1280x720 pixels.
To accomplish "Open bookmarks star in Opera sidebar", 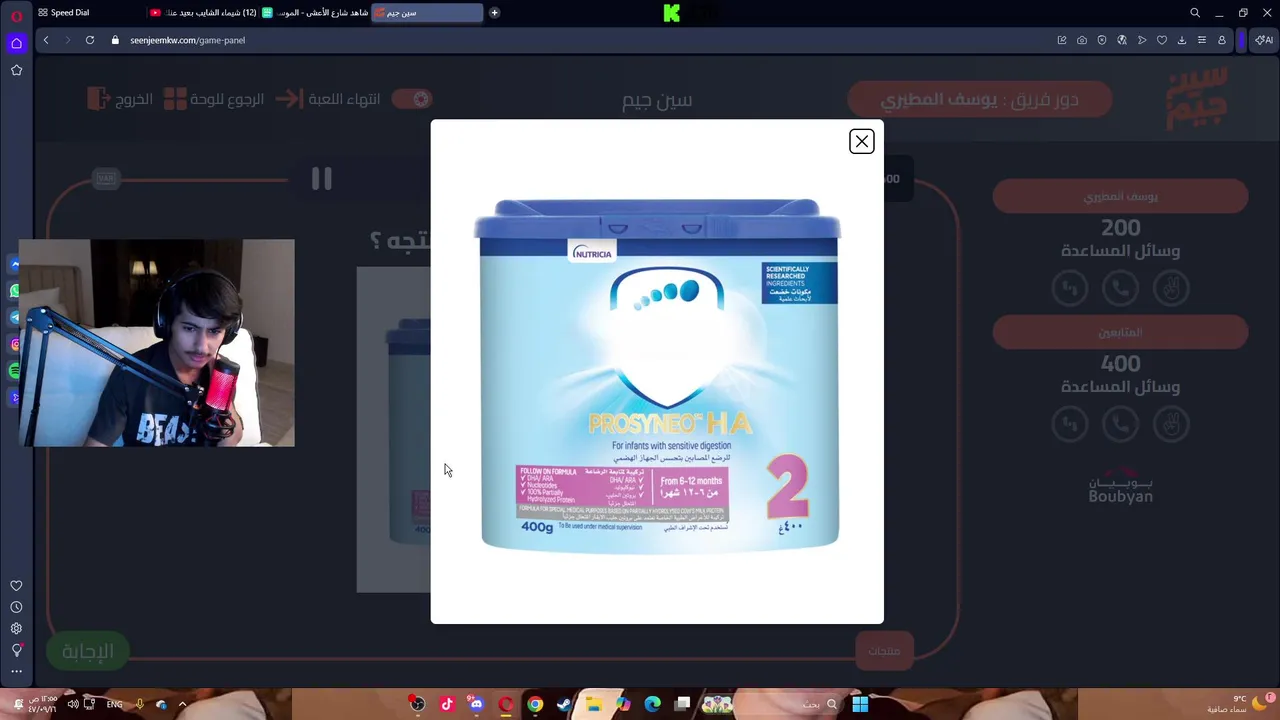I will click(x=16, y=70).
